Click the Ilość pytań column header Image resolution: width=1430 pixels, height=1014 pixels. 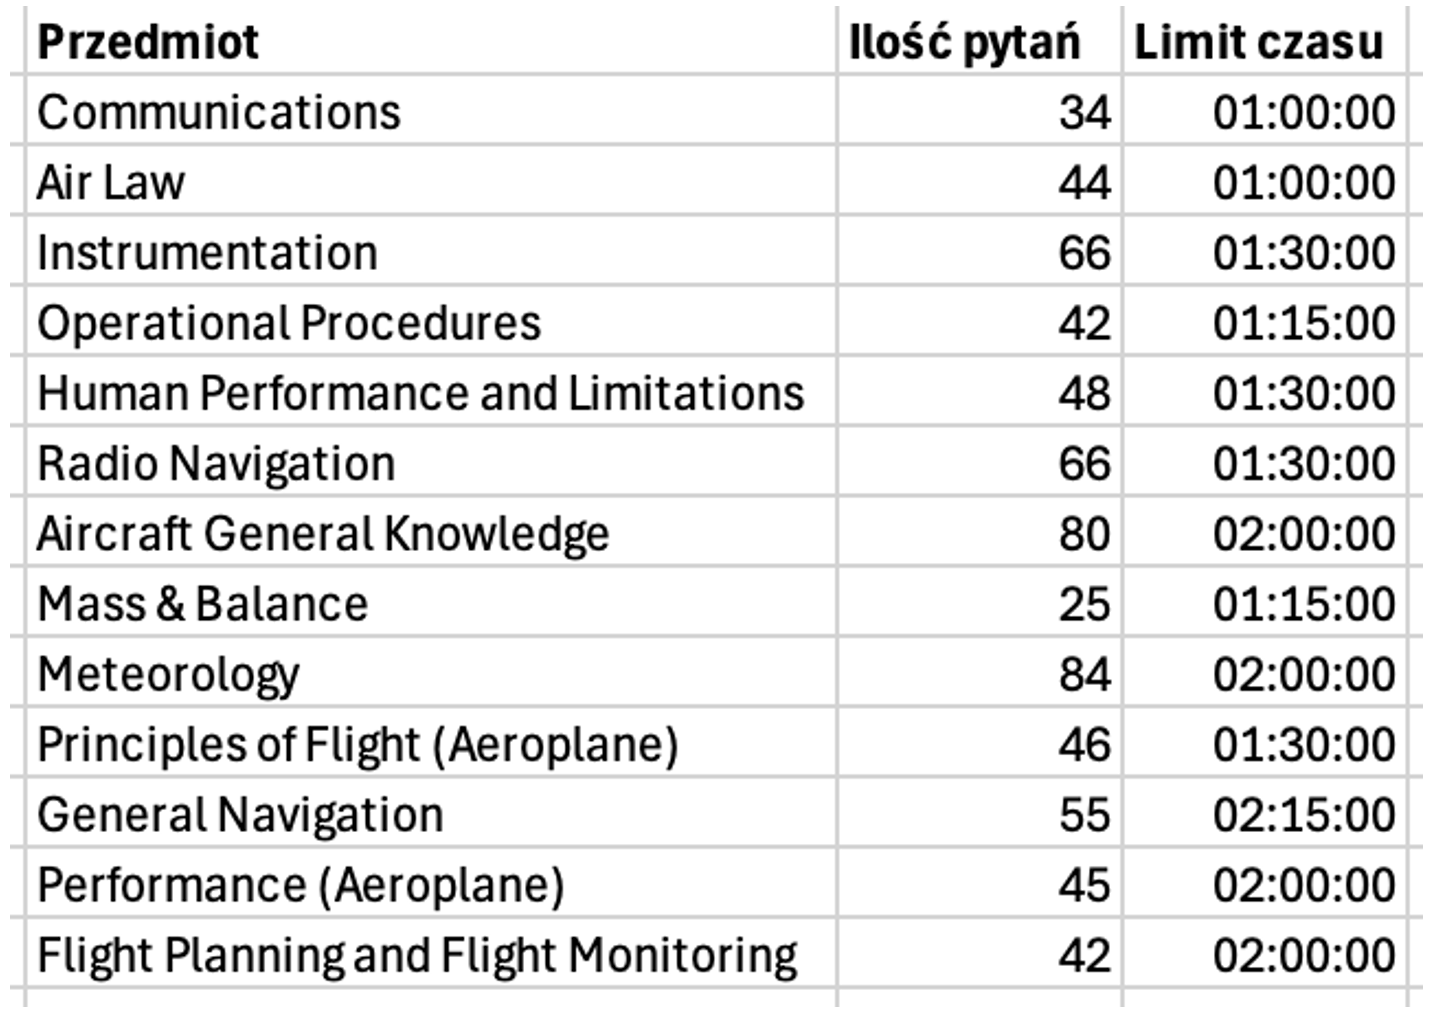[979, 40]
